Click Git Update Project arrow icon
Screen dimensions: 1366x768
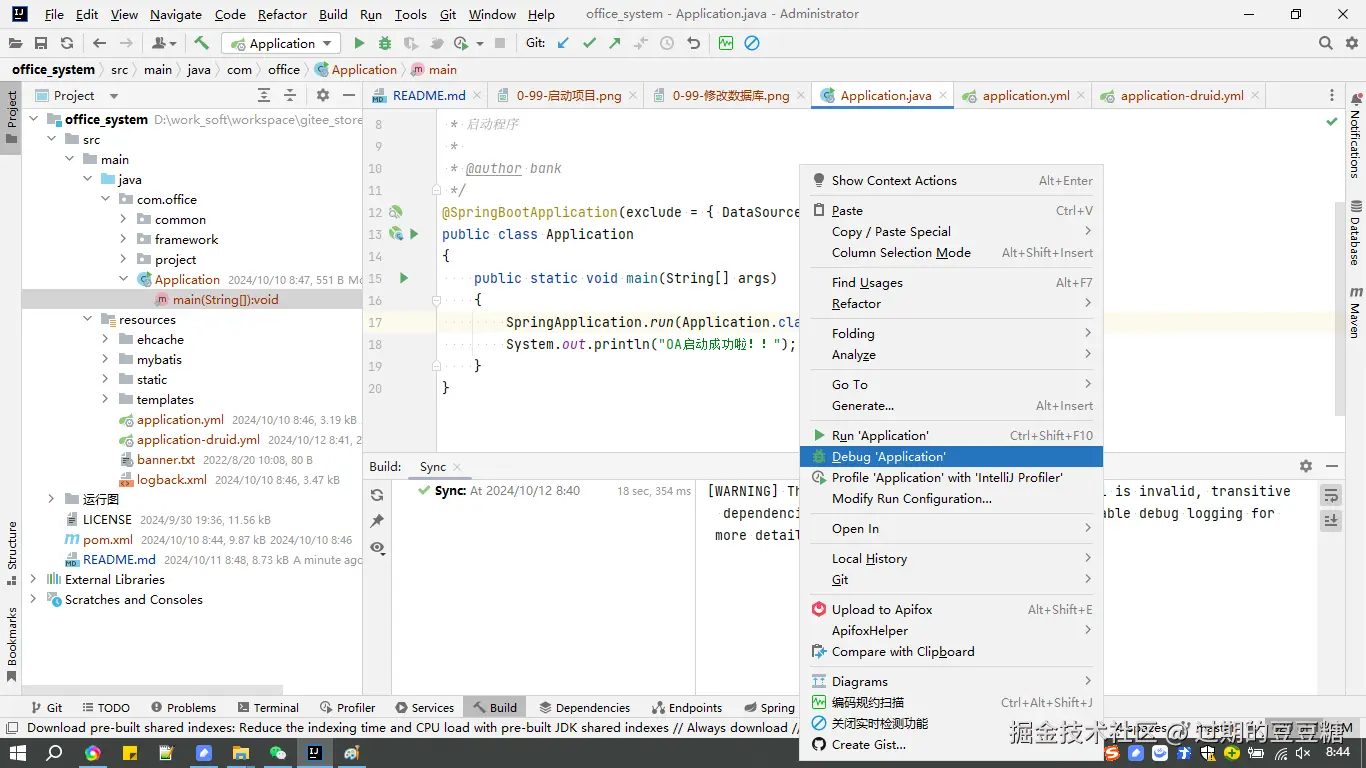[x=563, y=43]
